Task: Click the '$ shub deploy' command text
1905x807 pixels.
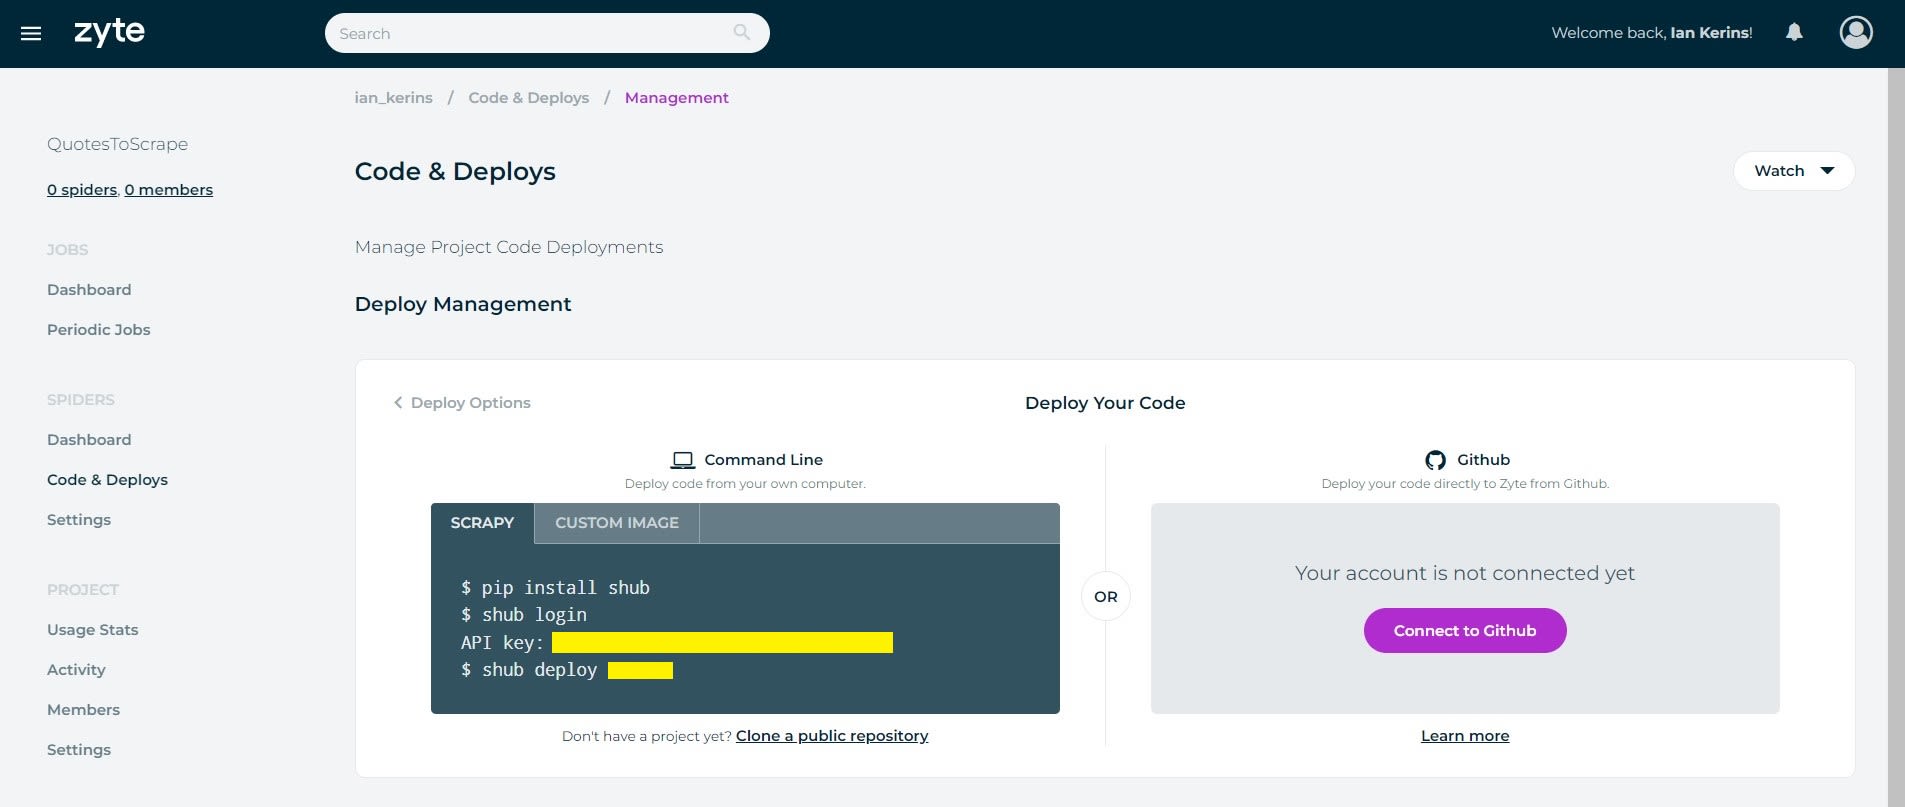Action: [x=529, y=670]
